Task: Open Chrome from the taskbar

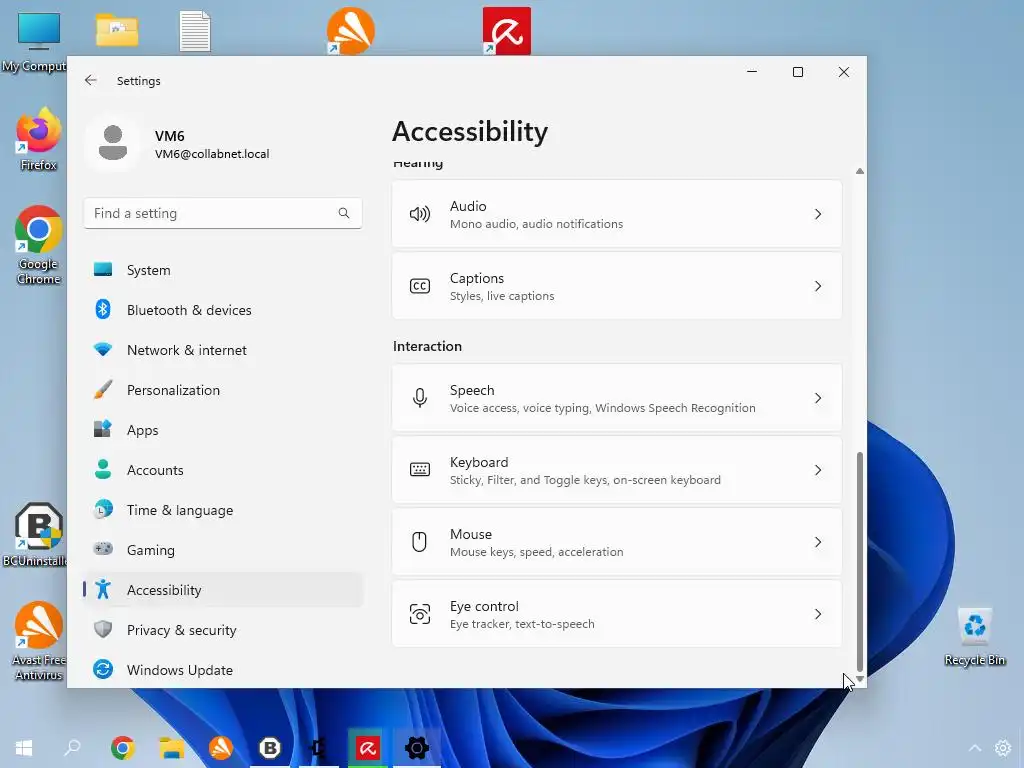Action: pyautogui.click(x=122, y=748)
